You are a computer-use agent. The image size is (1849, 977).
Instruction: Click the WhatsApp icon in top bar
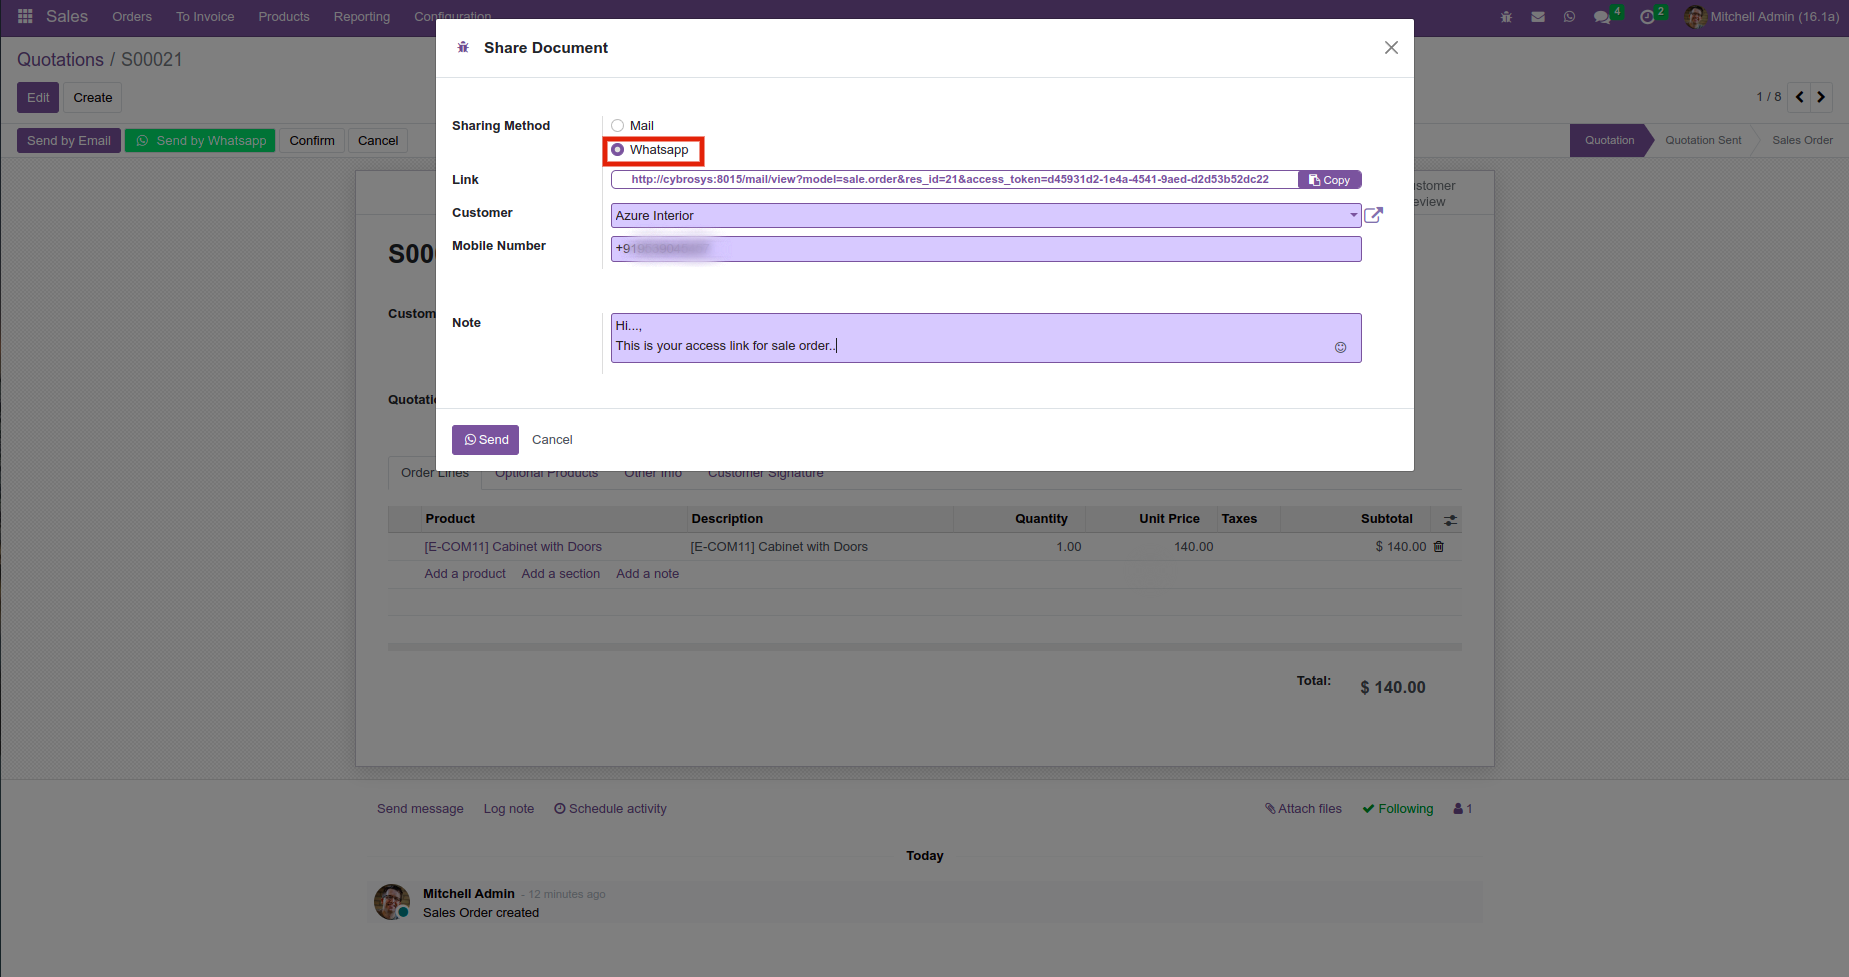(1569, 17)
